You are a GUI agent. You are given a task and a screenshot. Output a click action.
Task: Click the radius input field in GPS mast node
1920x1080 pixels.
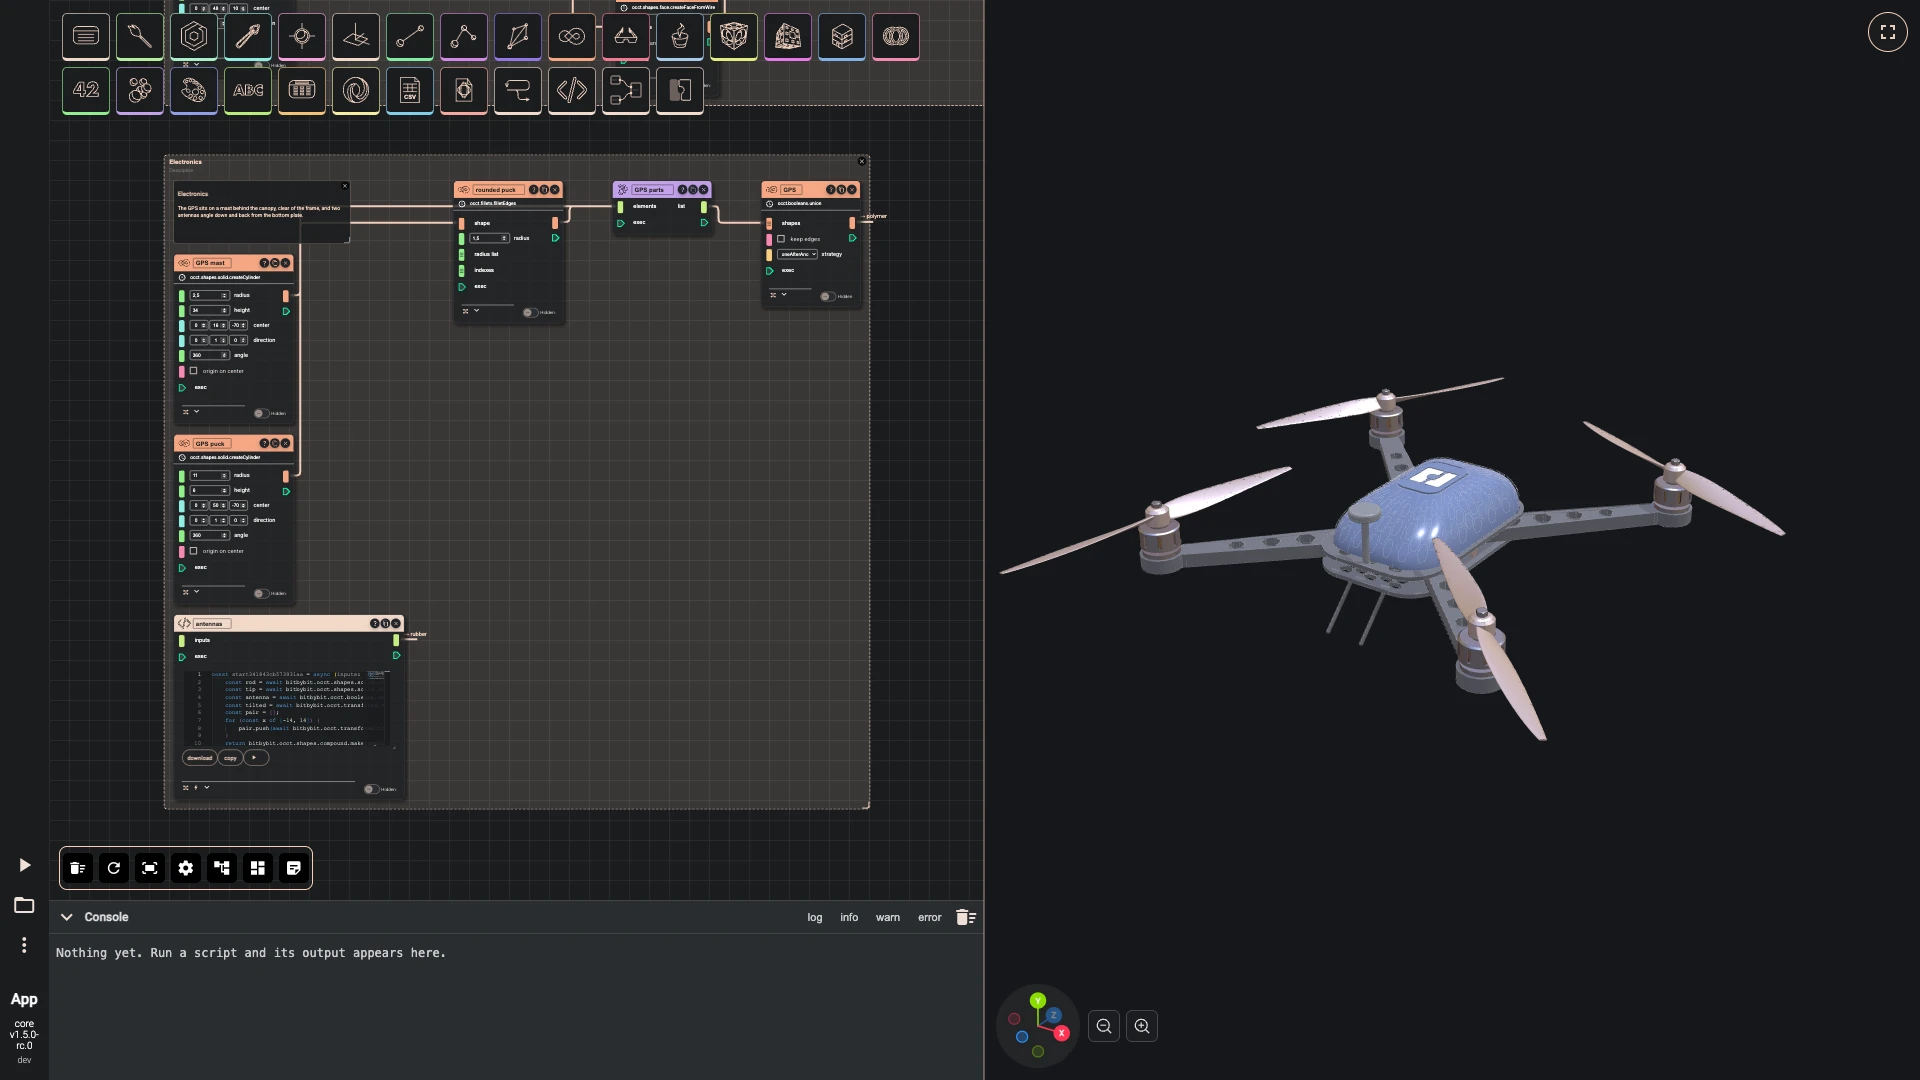point(210,295)
